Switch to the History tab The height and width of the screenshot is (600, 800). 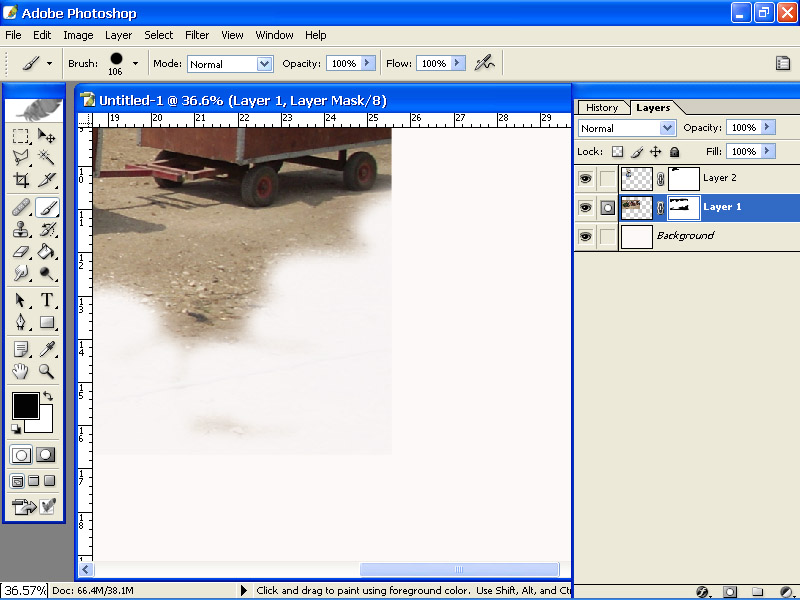tap(602, 107)
